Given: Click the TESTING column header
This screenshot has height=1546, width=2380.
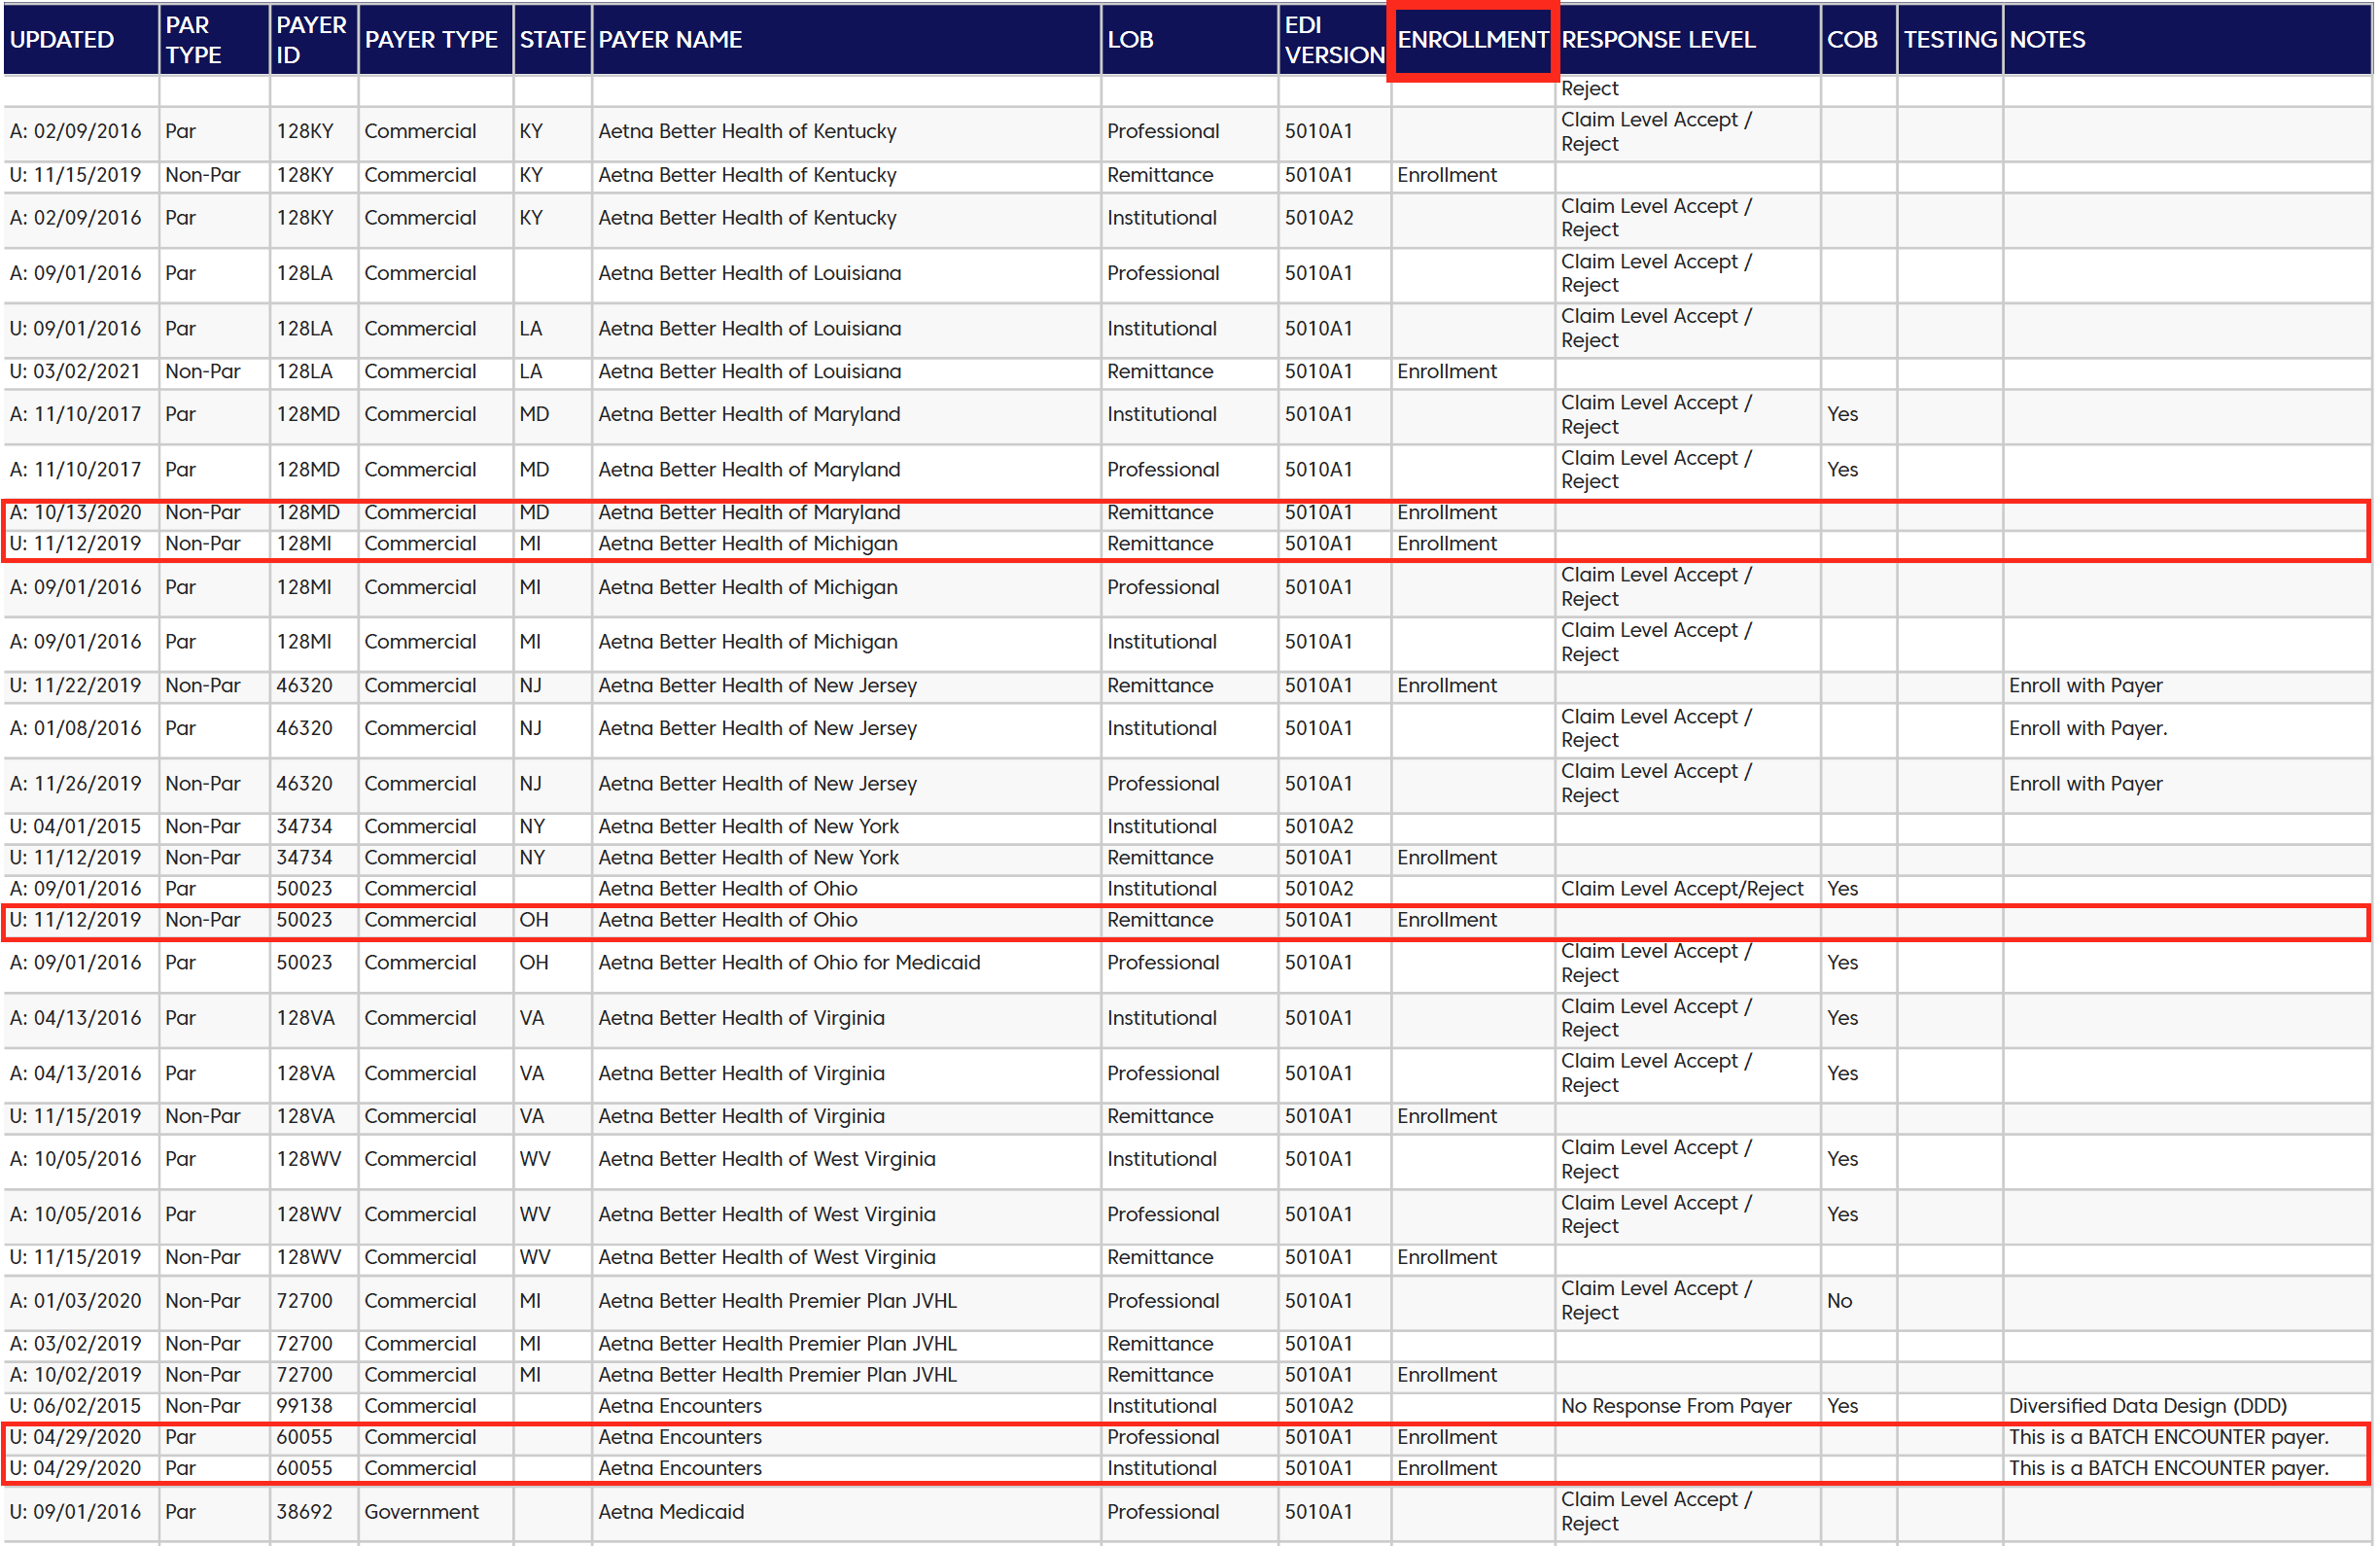Looking at the screenshot, I should coord(1949,40).
